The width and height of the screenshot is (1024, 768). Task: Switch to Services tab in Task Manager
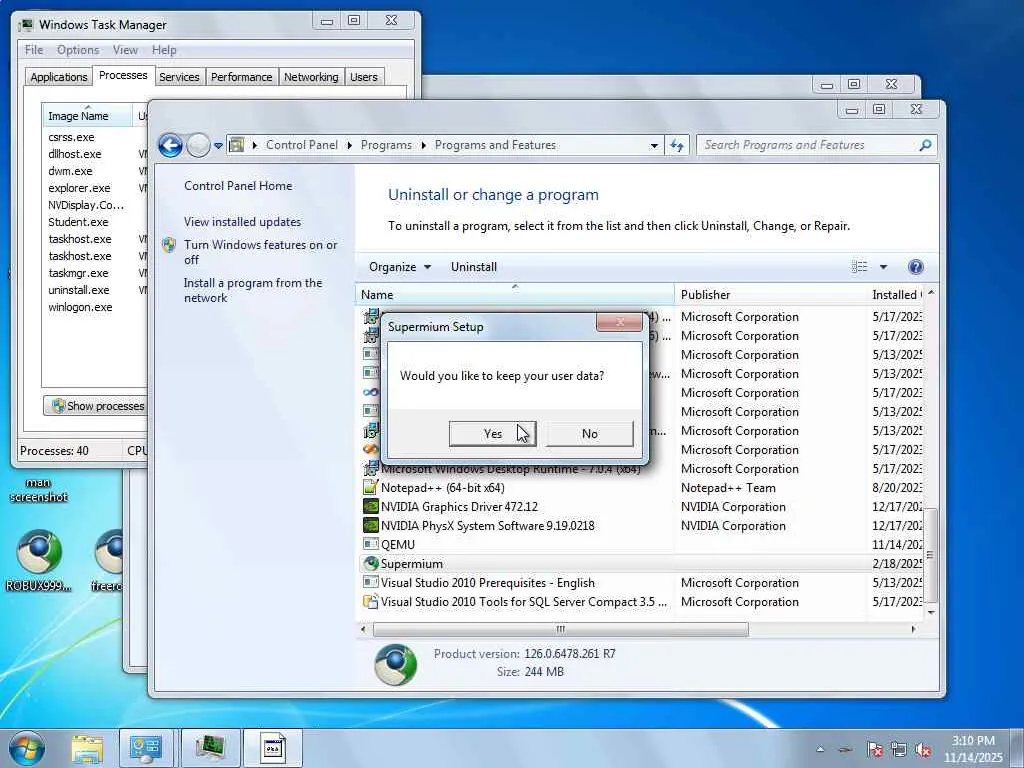179,76
